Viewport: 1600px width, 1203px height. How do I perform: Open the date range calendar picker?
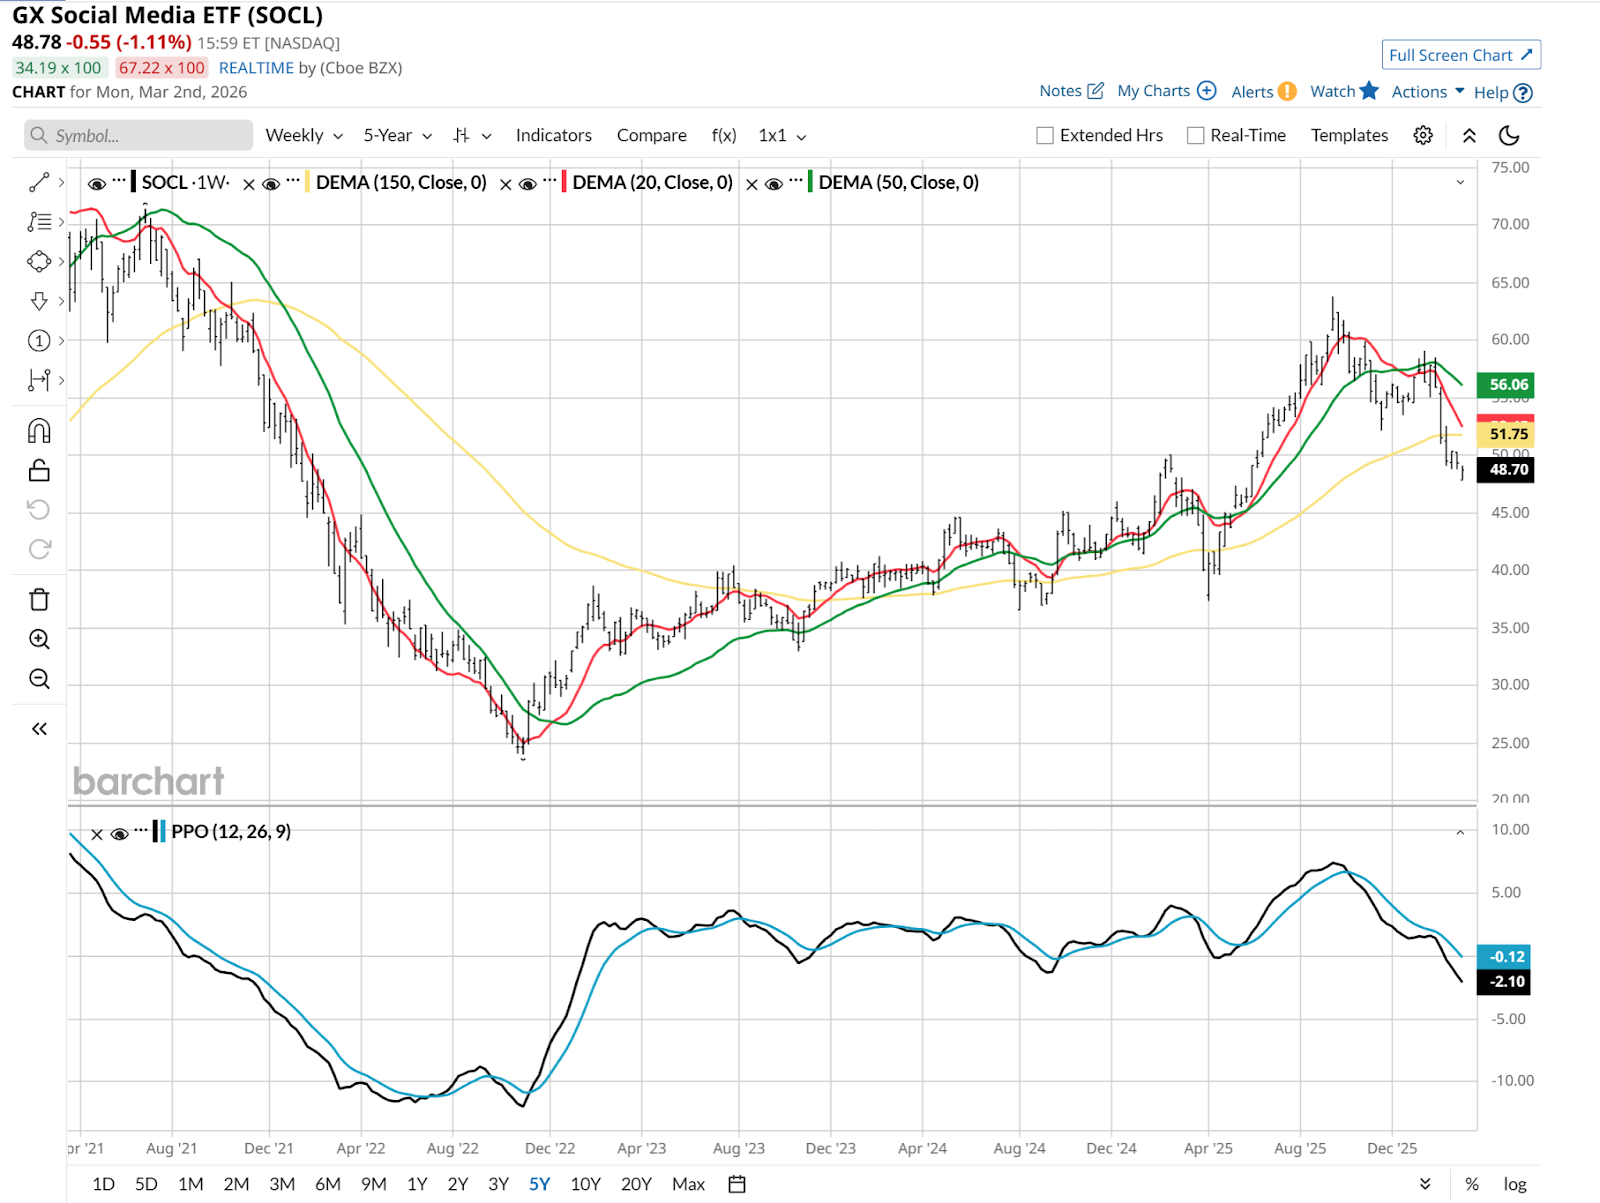[x=737, y=1184]
